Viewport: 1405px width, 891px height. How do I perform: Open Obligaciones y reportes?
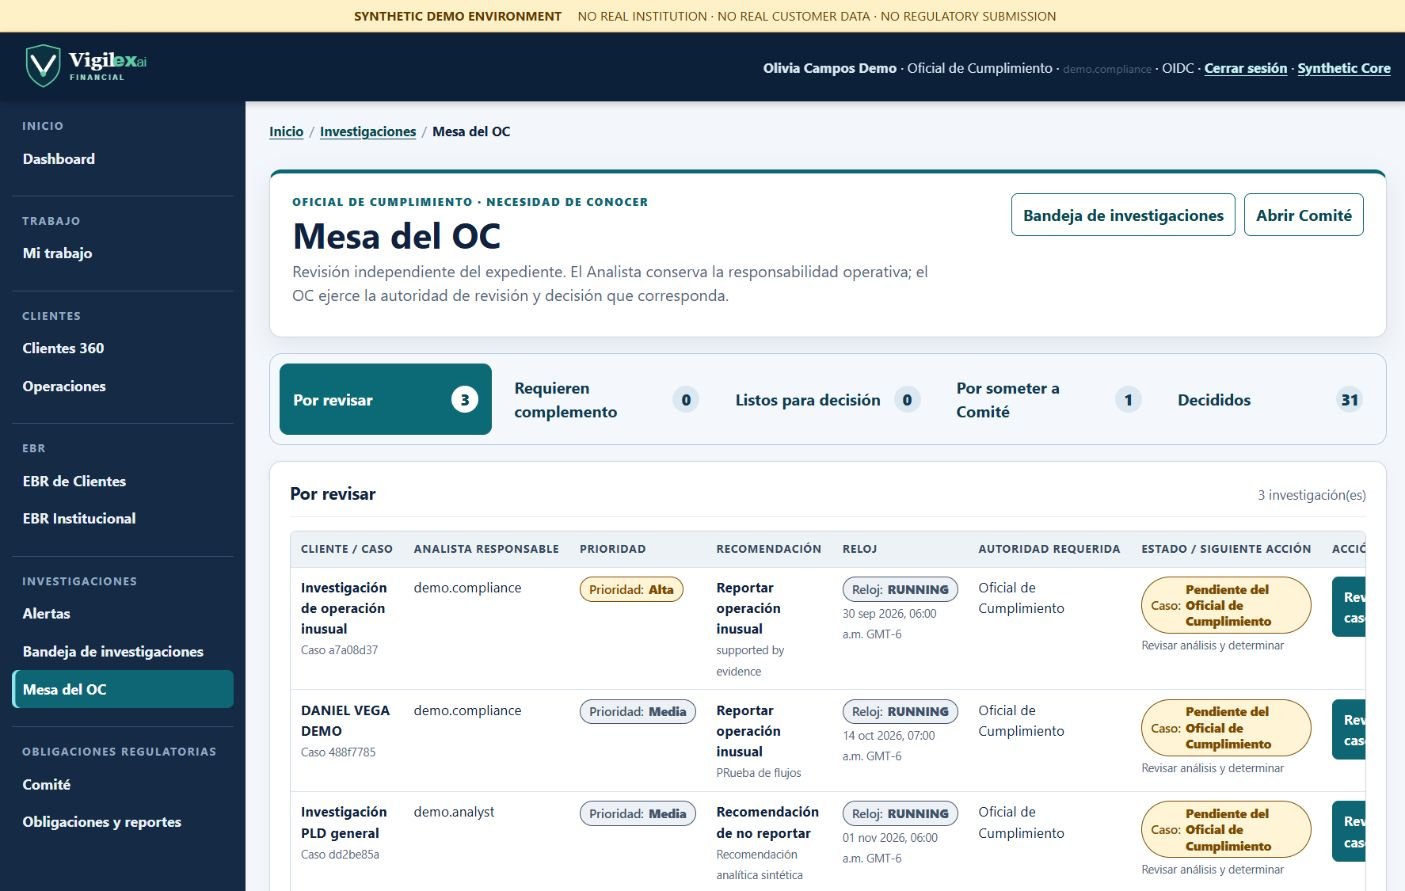click(x=102, y=822)
